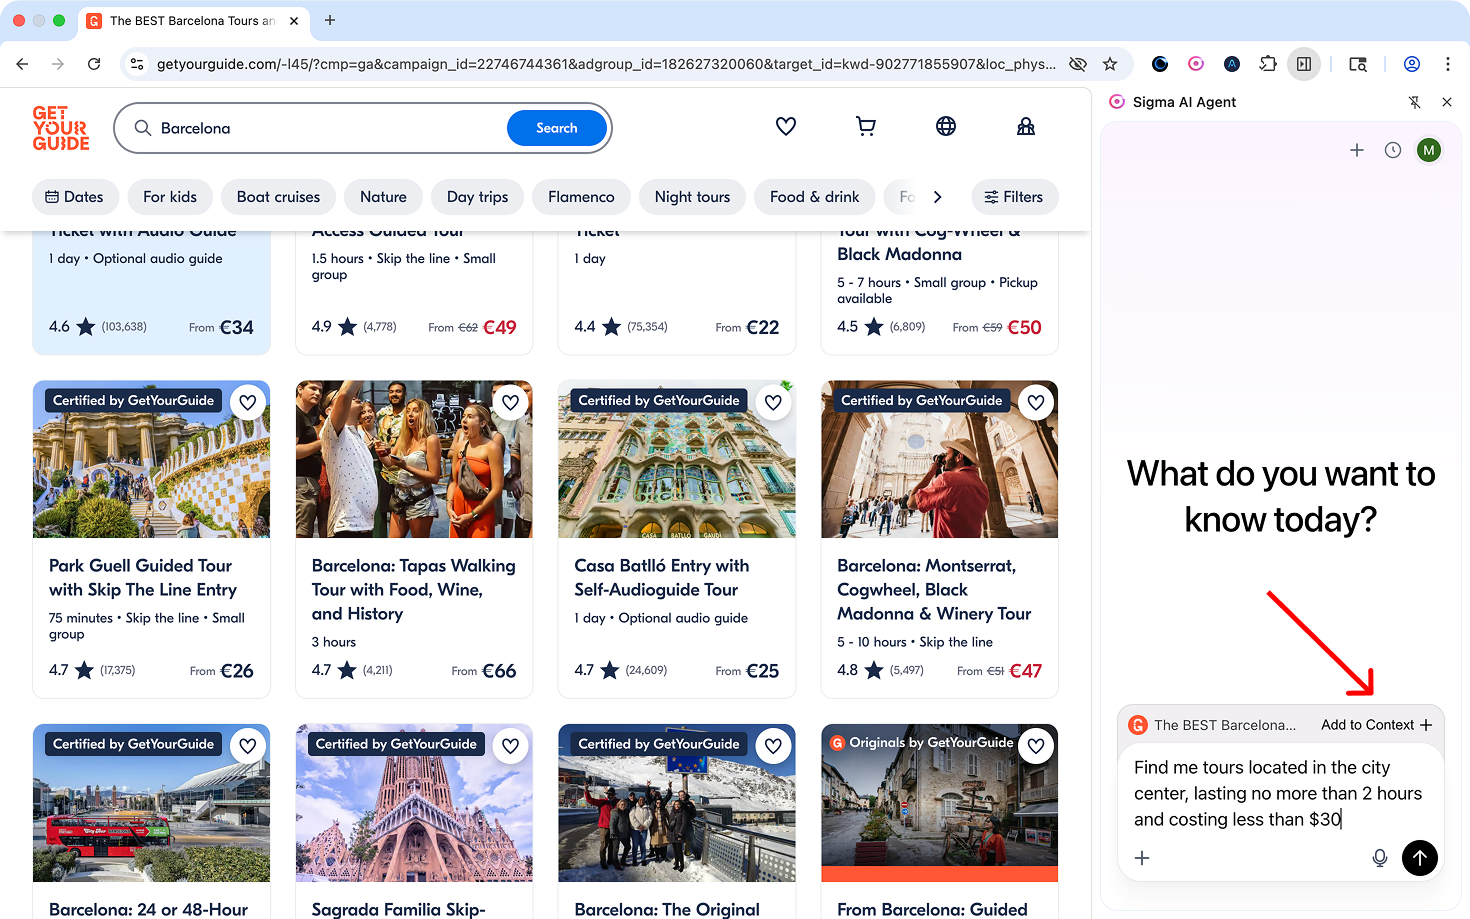Select the Nature filter chip
The image size is (1470, 919).
point(384,197)
